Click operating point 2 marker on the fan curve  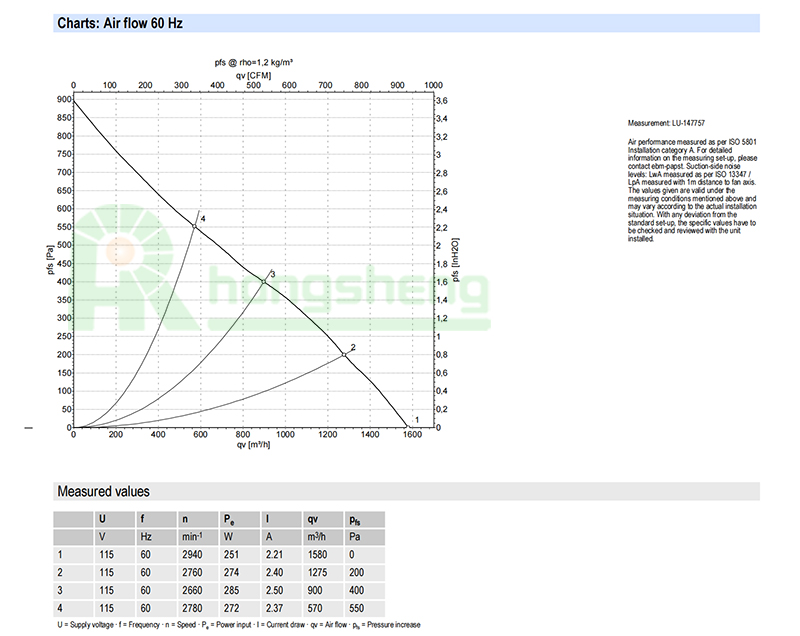[344, 355]
